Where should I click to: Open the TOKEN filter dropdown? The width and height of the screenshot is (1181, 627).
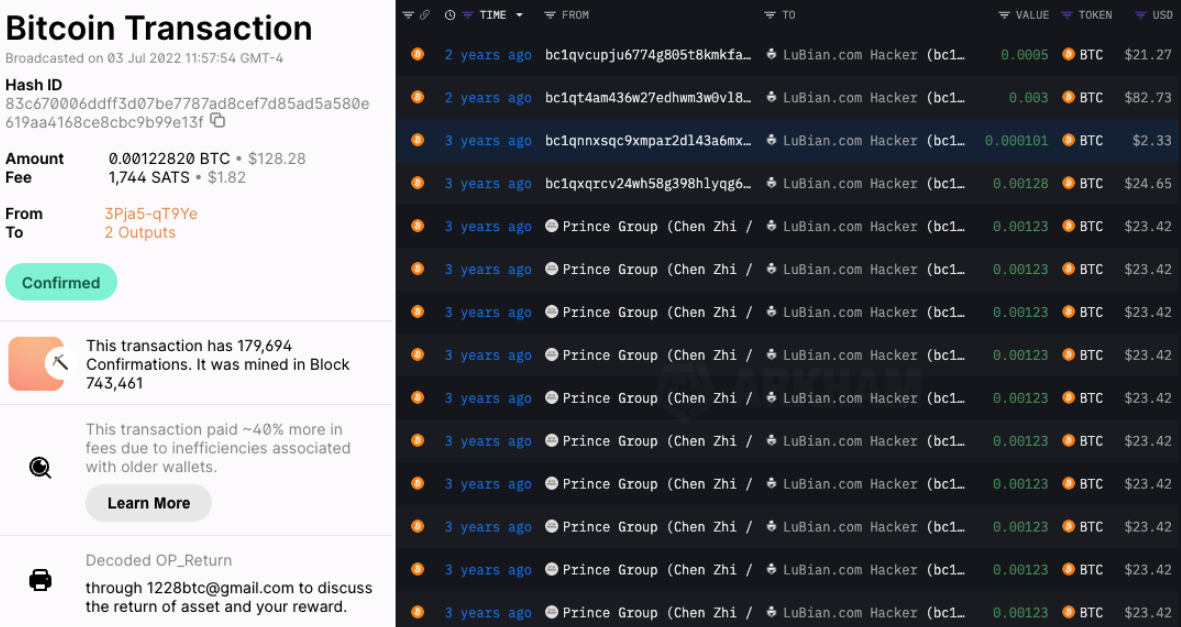(x=1065, y=15)
